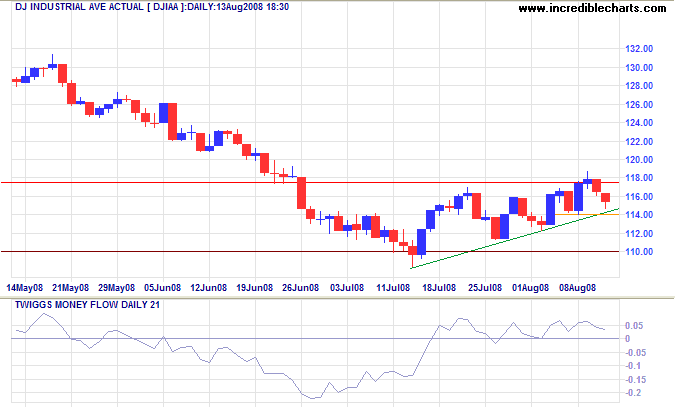Screen dimensions: 675x410
Task: Click the 05Jun08 date label
Action: 162,288
